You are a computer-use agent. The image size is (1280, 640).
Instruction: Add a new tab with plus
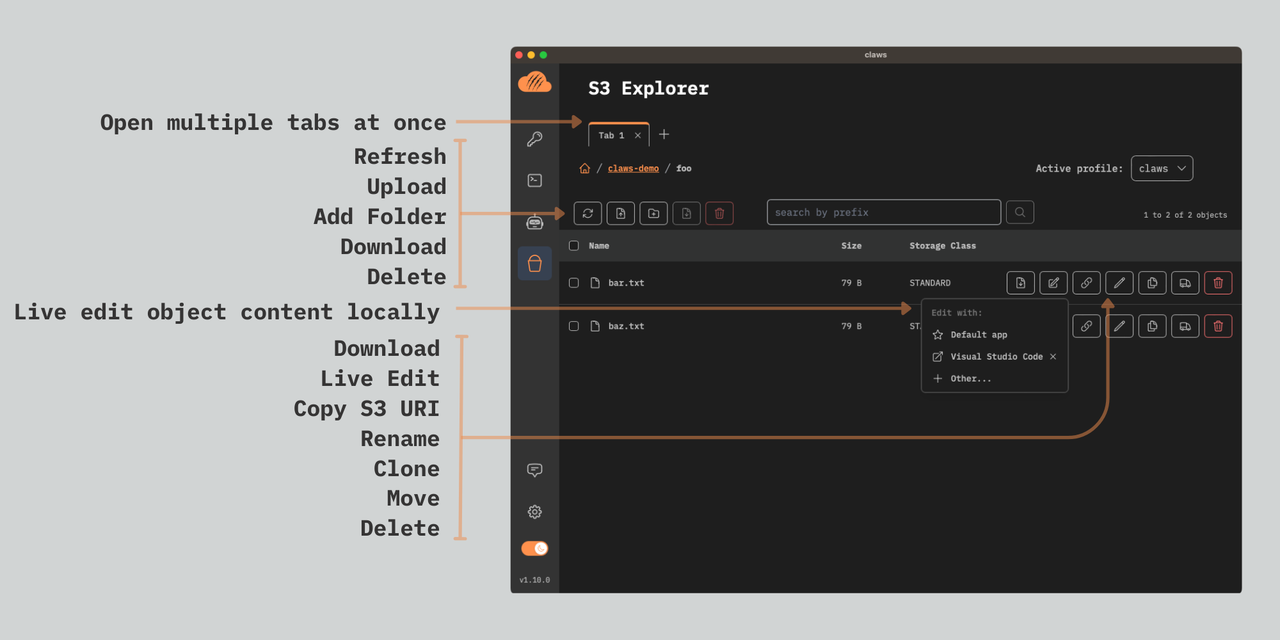coord(664,134)
